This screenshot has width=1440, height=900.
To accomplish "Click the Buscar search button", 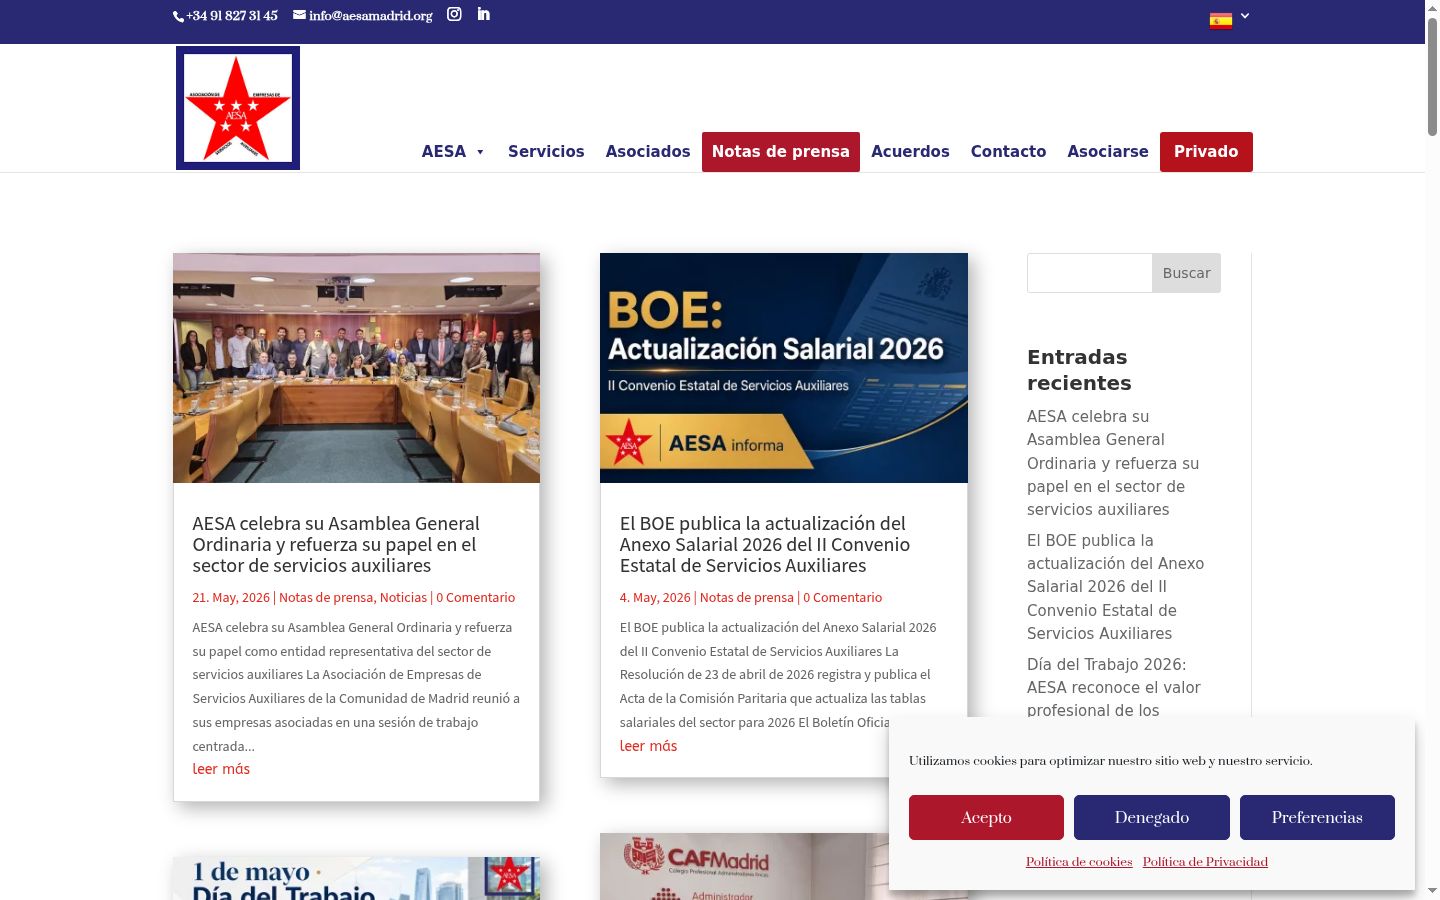I will coord(1186,273).
